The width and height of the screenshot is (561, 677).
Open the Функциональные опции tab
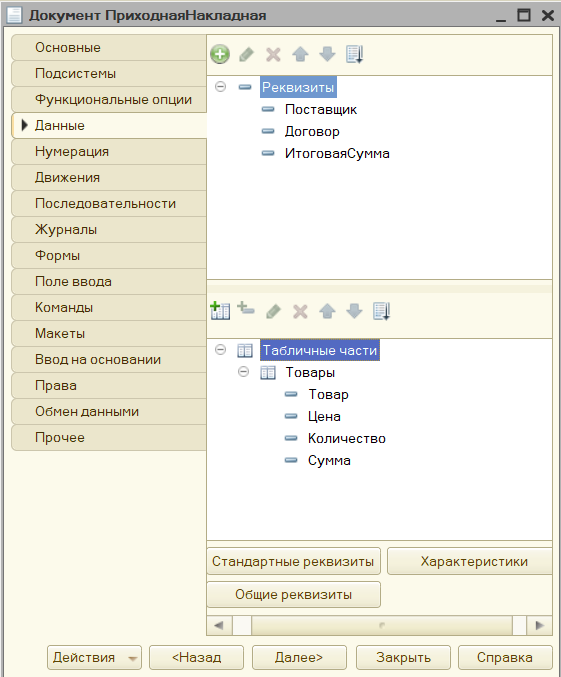109,99
